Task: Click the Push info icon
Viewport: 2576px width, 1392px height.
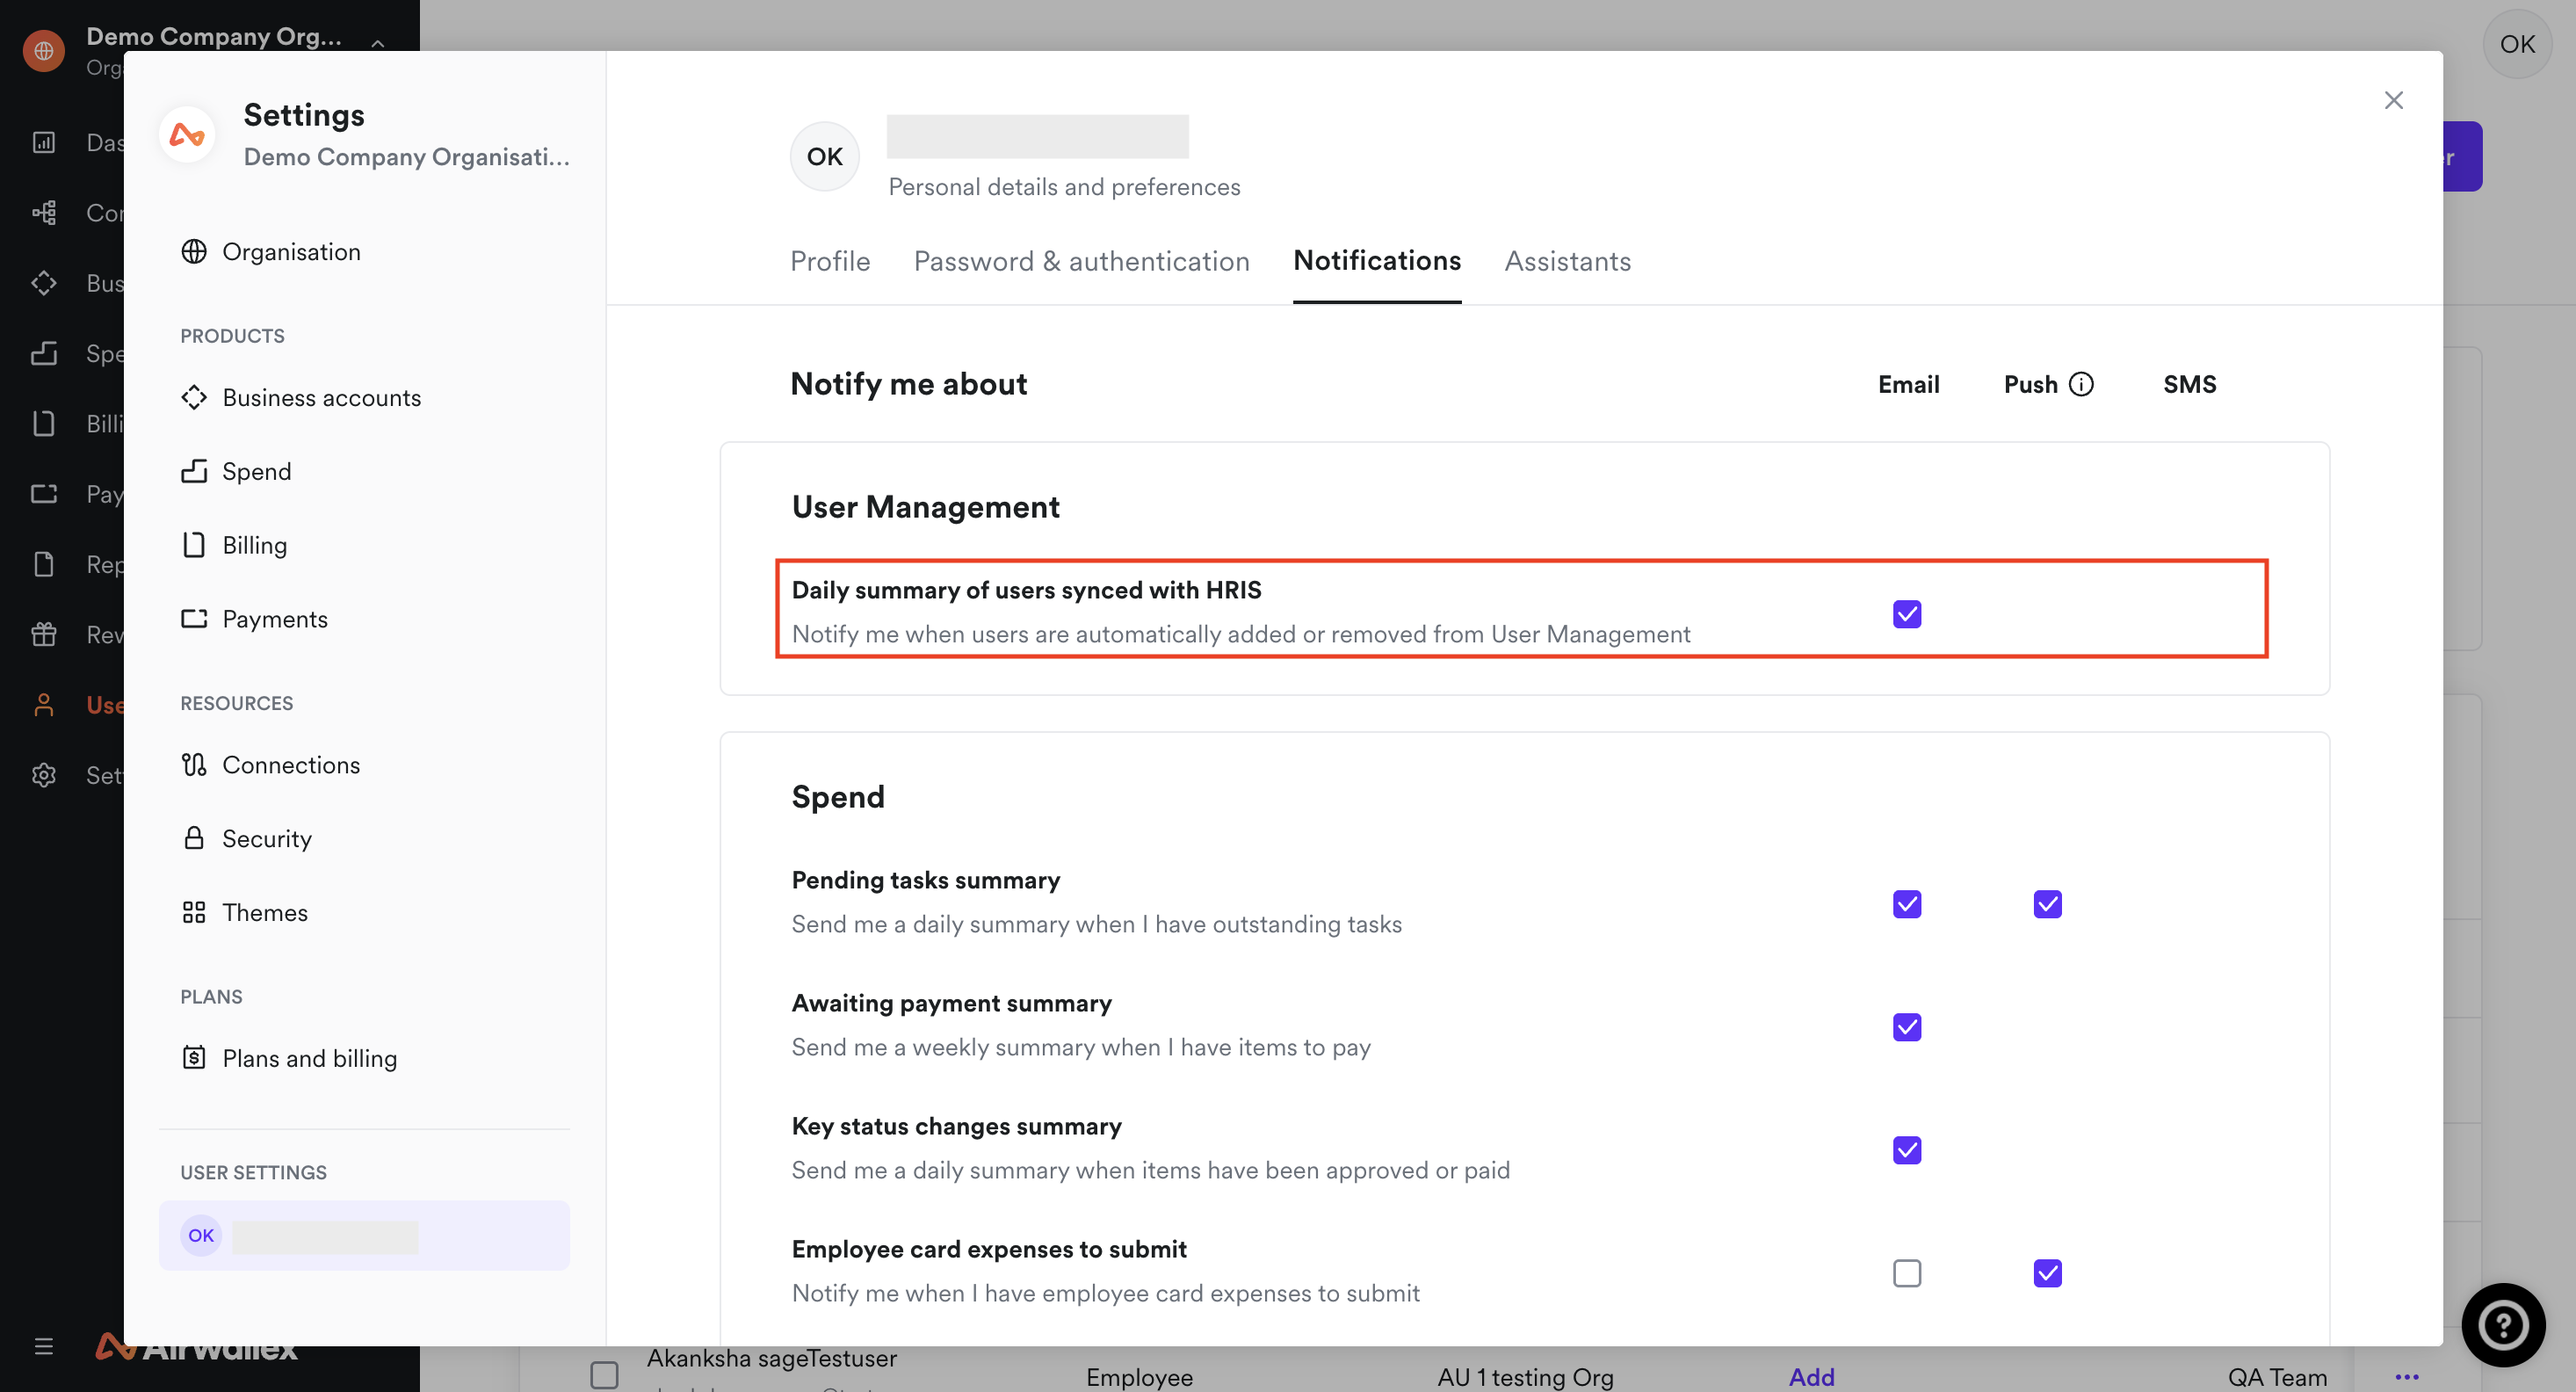Action: pyautogui.click(x=2081, y=384)
